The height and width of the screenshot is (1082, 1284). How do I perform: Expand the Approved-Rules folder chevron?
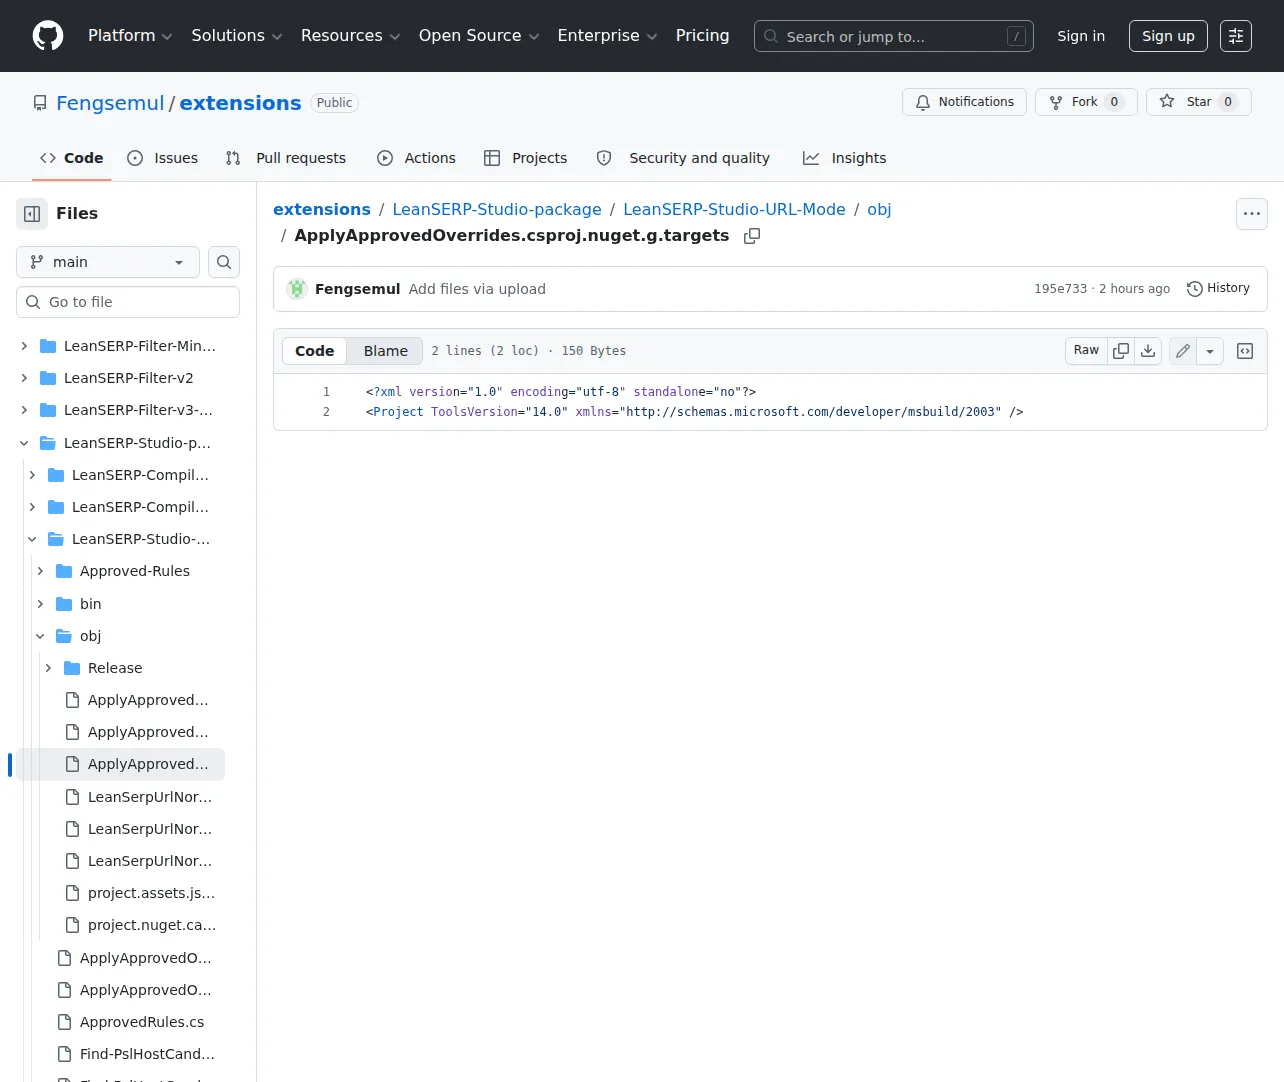tap(40, 571)
